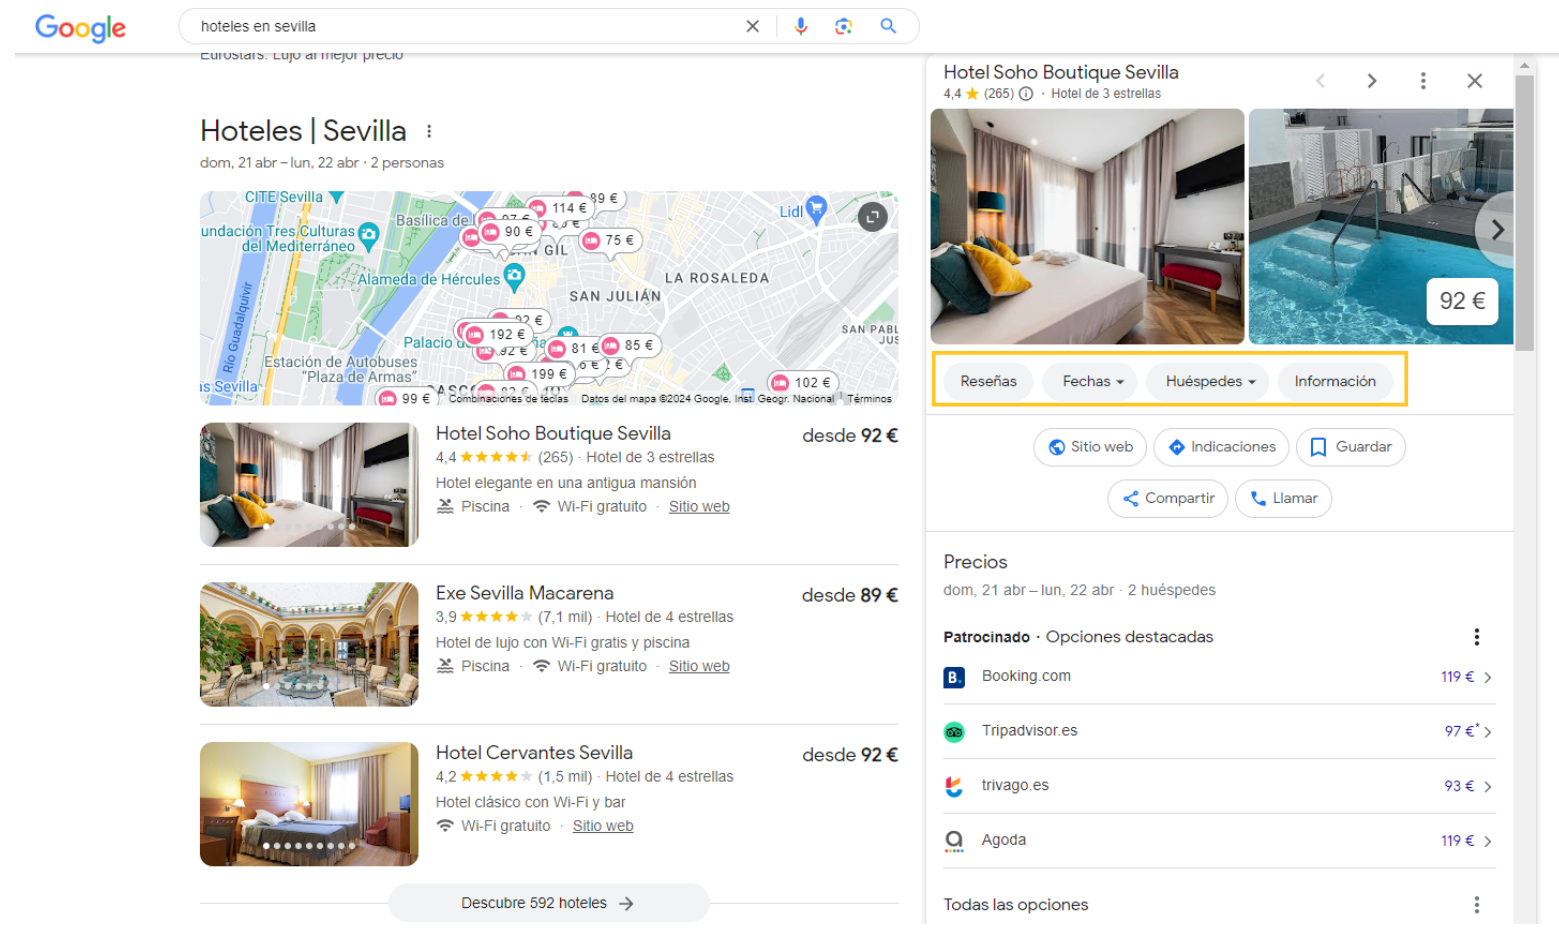Image resolution: width=1559 pixels, height=950 pixels.
Task: Expand the Huéspedes dropdown
Action: tap(1209, 382)
